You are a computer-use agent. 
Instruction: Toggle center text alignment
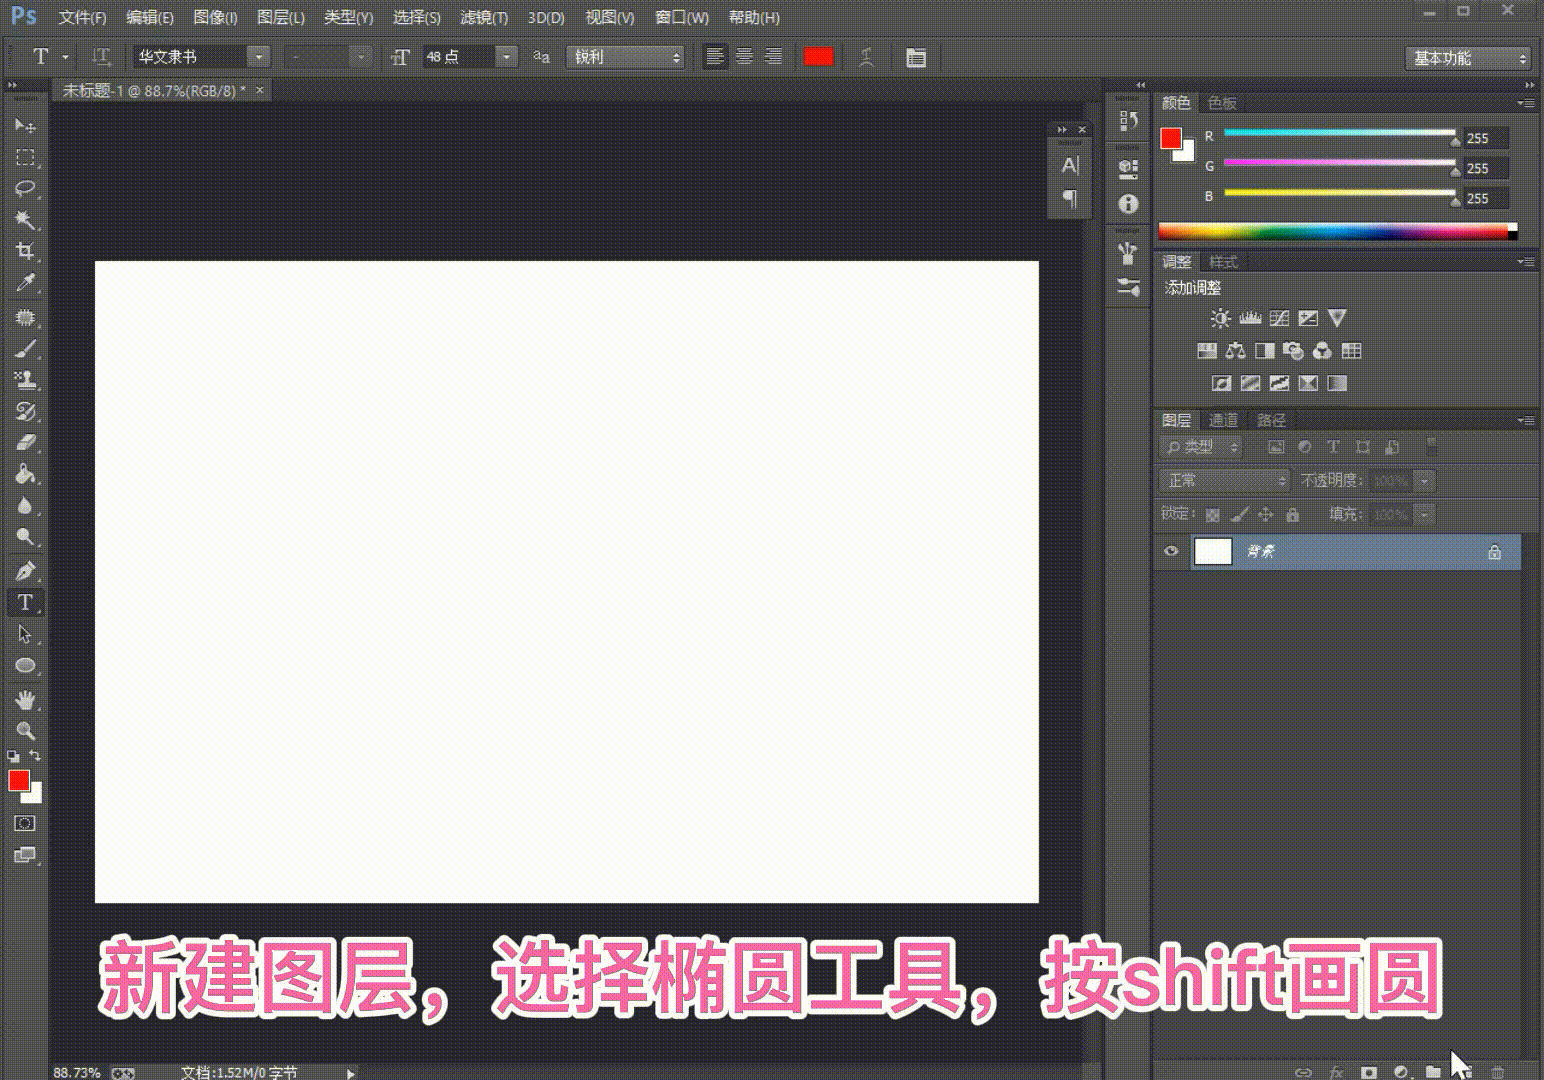click(744, 57)
